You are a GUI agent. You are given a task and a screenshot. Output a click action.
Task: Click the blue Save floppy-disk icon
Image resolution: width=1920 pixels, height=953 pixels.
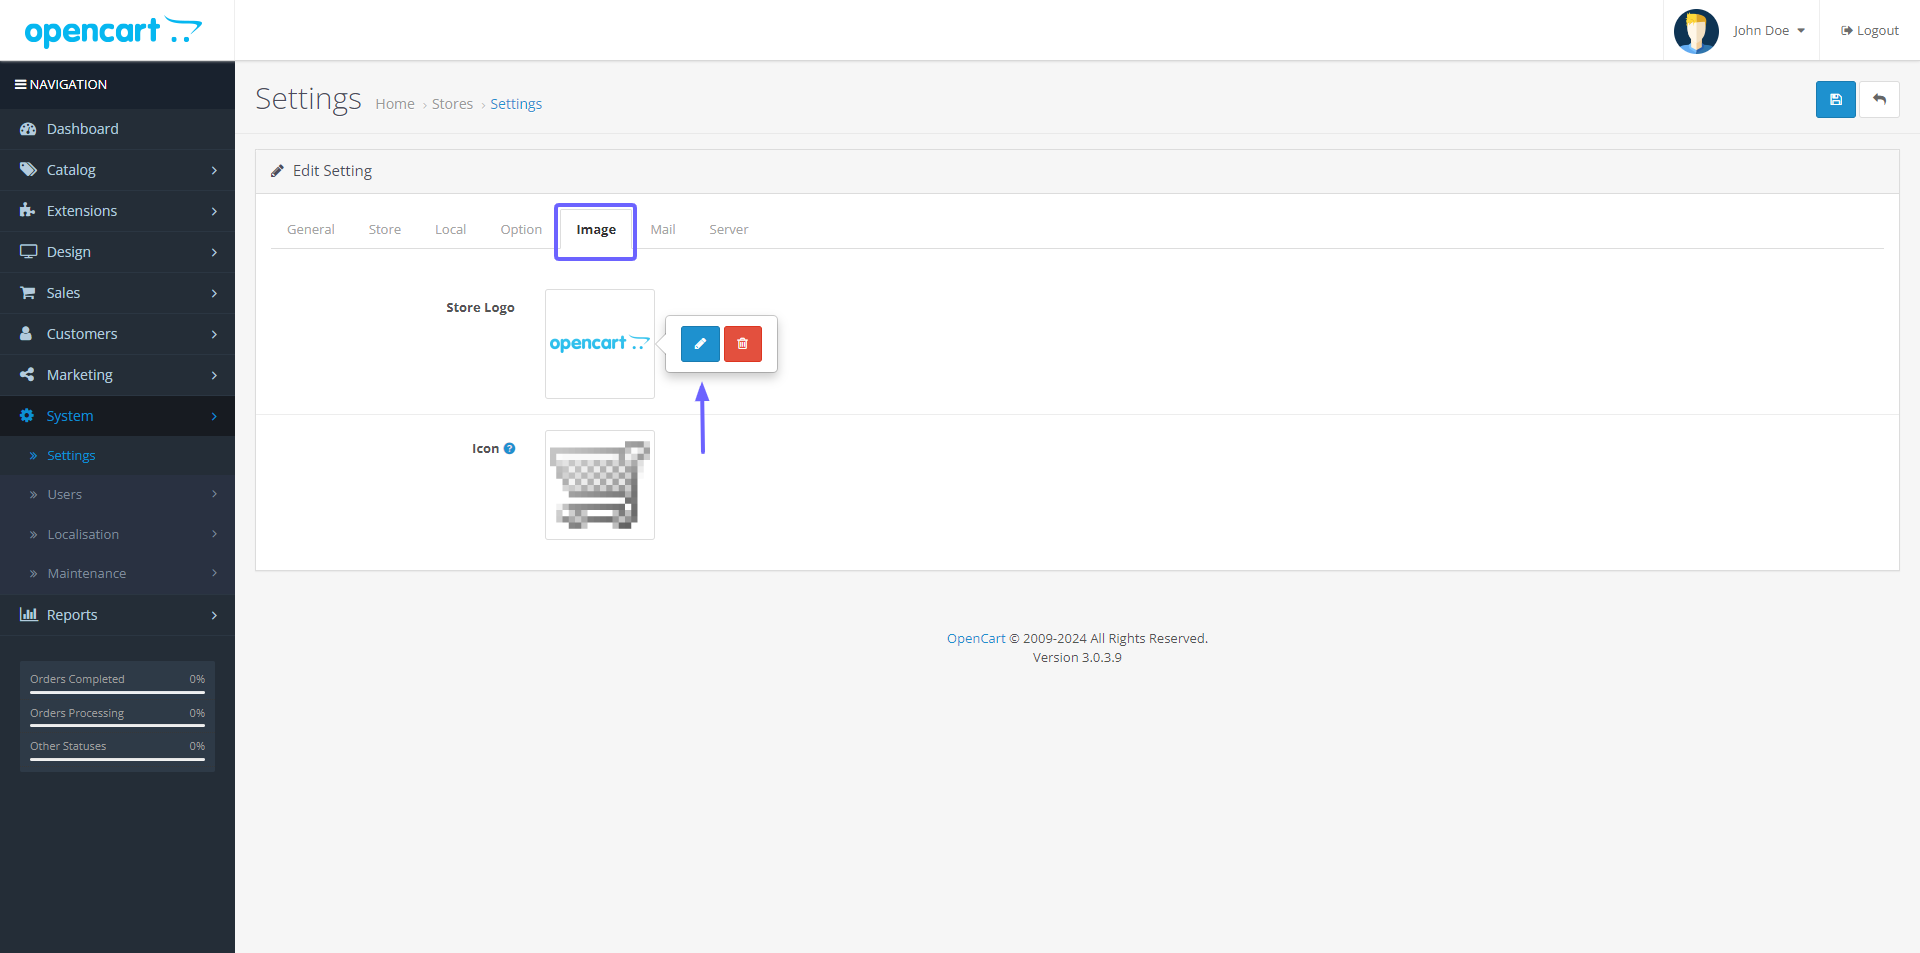point(1835,100)
